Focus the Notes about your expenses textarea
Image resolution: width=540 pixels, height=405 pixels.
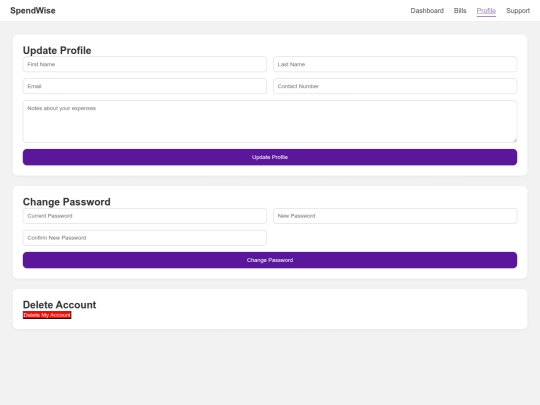(x=270, y=121)
